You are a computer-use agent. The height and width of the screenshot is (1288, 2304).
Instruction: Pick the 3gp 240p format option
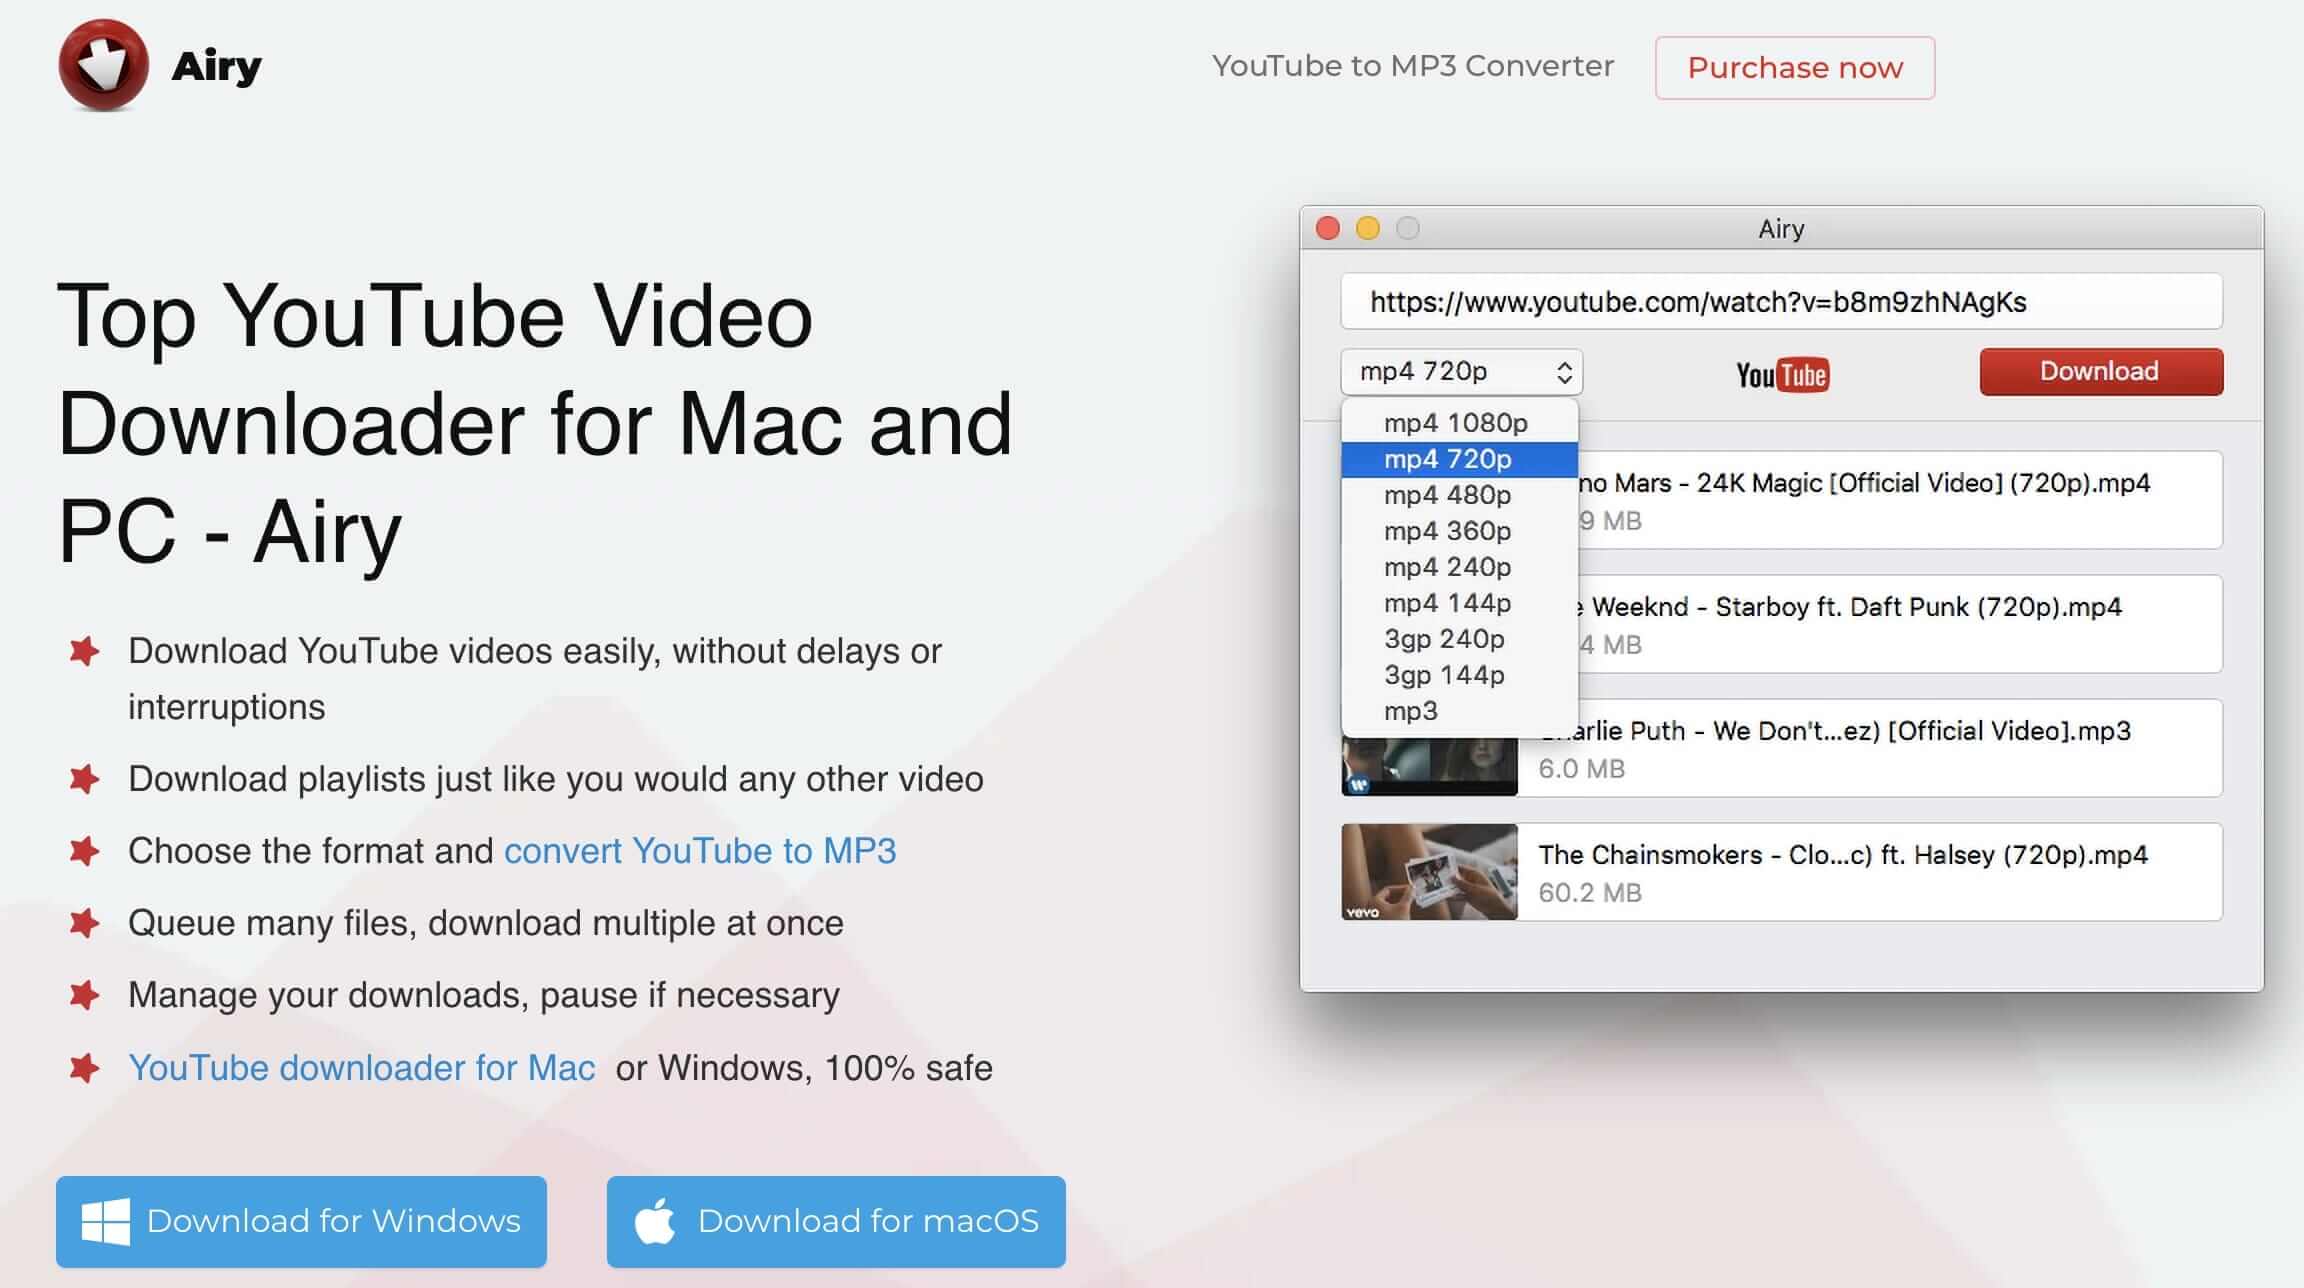(x=1444, y=639)
